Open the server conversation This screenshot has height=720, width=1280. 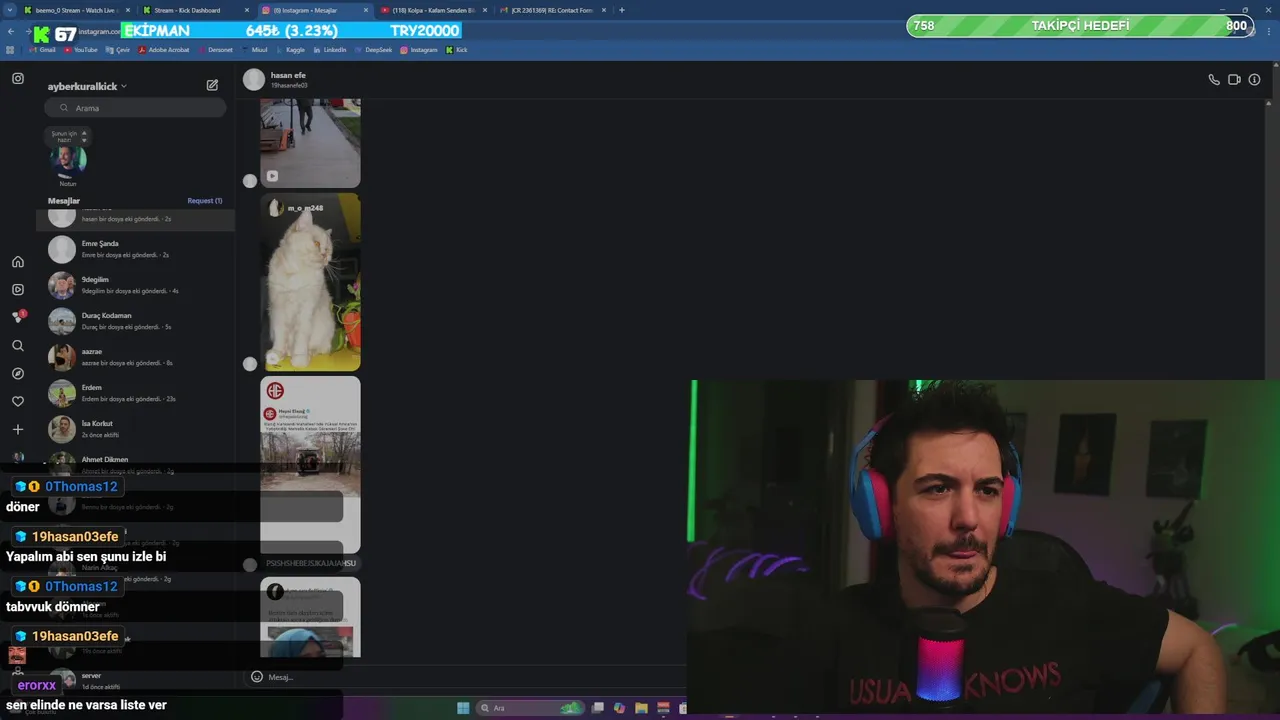(x=136, y=681)
